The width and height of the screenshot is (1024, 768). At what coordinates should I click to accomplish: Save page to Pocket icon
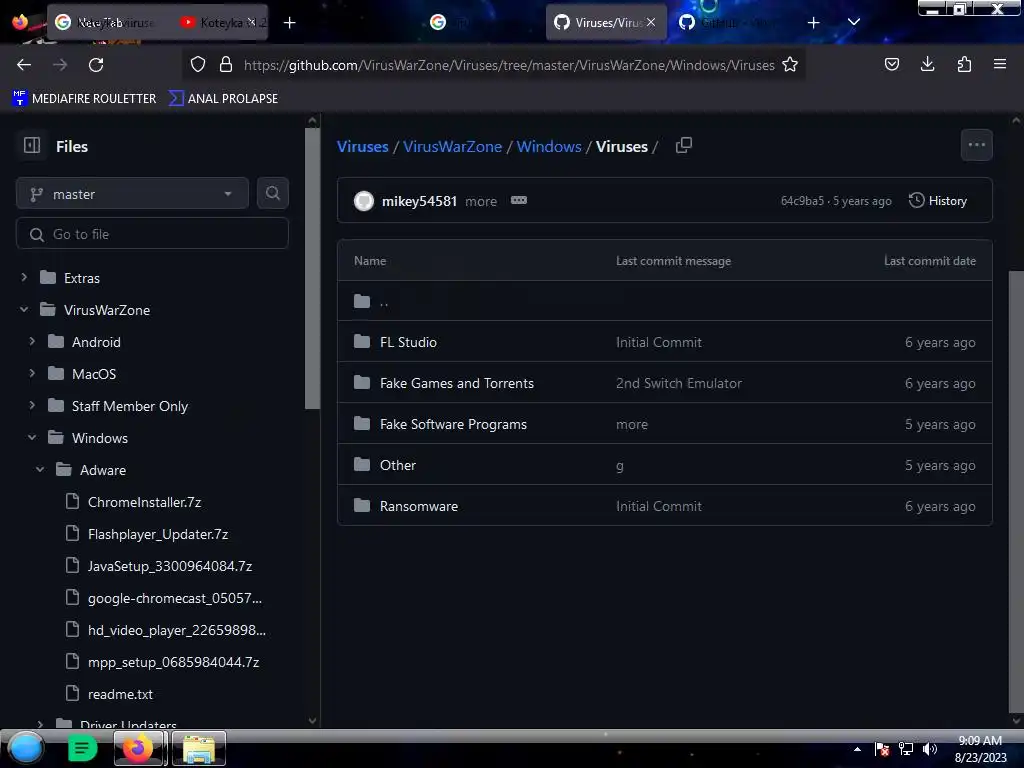tap(891, 64)
